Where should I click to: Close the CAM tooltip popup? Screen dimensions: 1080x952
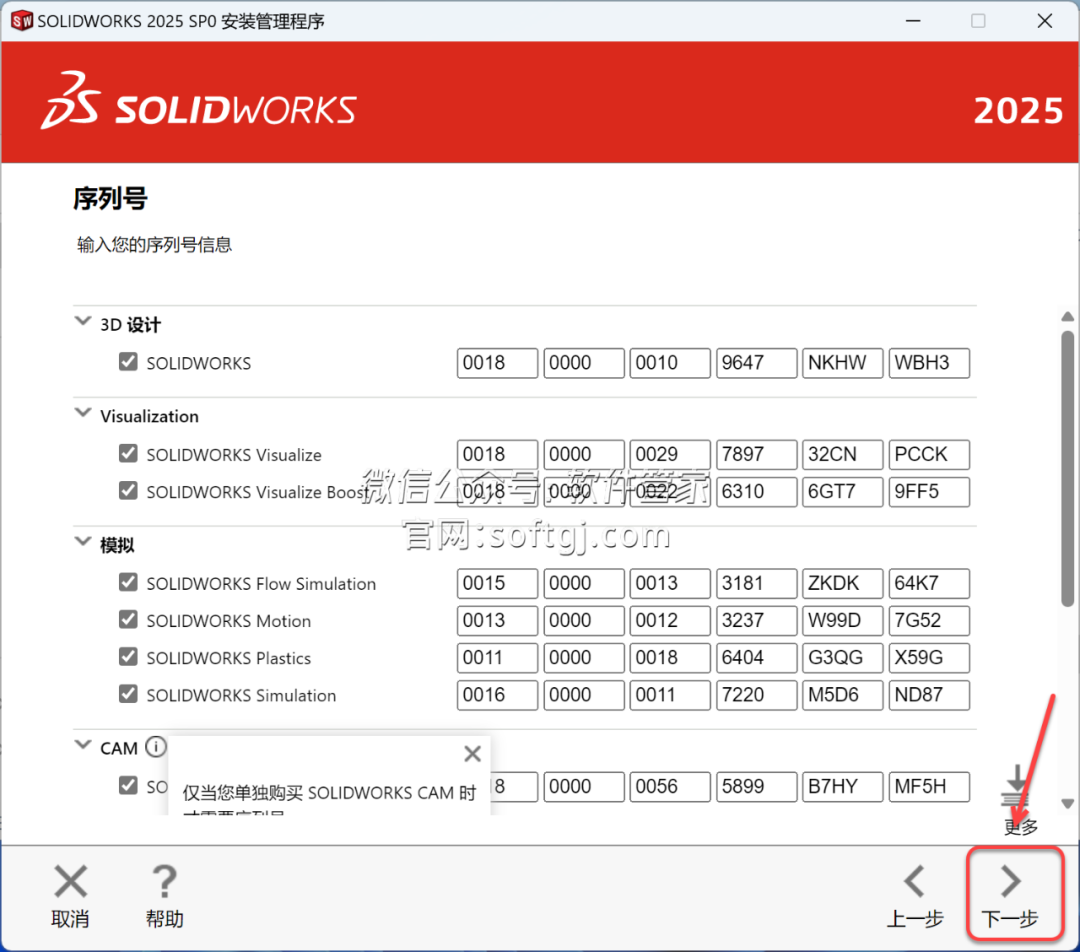[472, 754]
